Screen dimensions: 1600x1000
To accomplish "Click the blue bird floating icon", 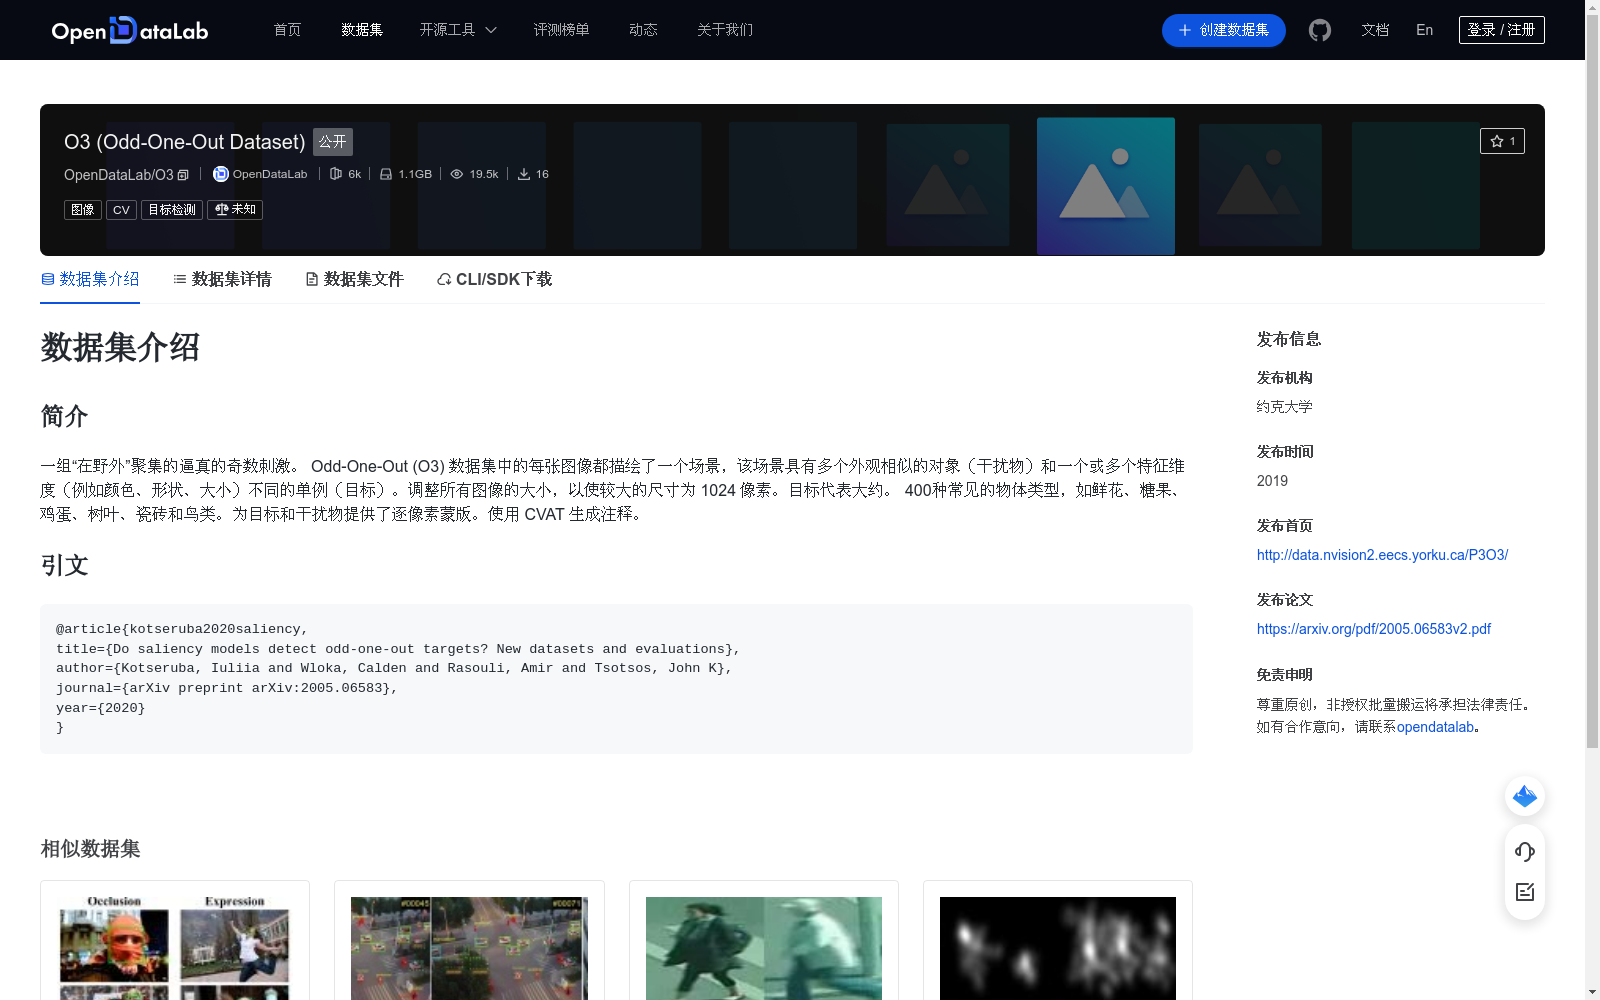I will pyautogui.click(x=1525, y=796).
